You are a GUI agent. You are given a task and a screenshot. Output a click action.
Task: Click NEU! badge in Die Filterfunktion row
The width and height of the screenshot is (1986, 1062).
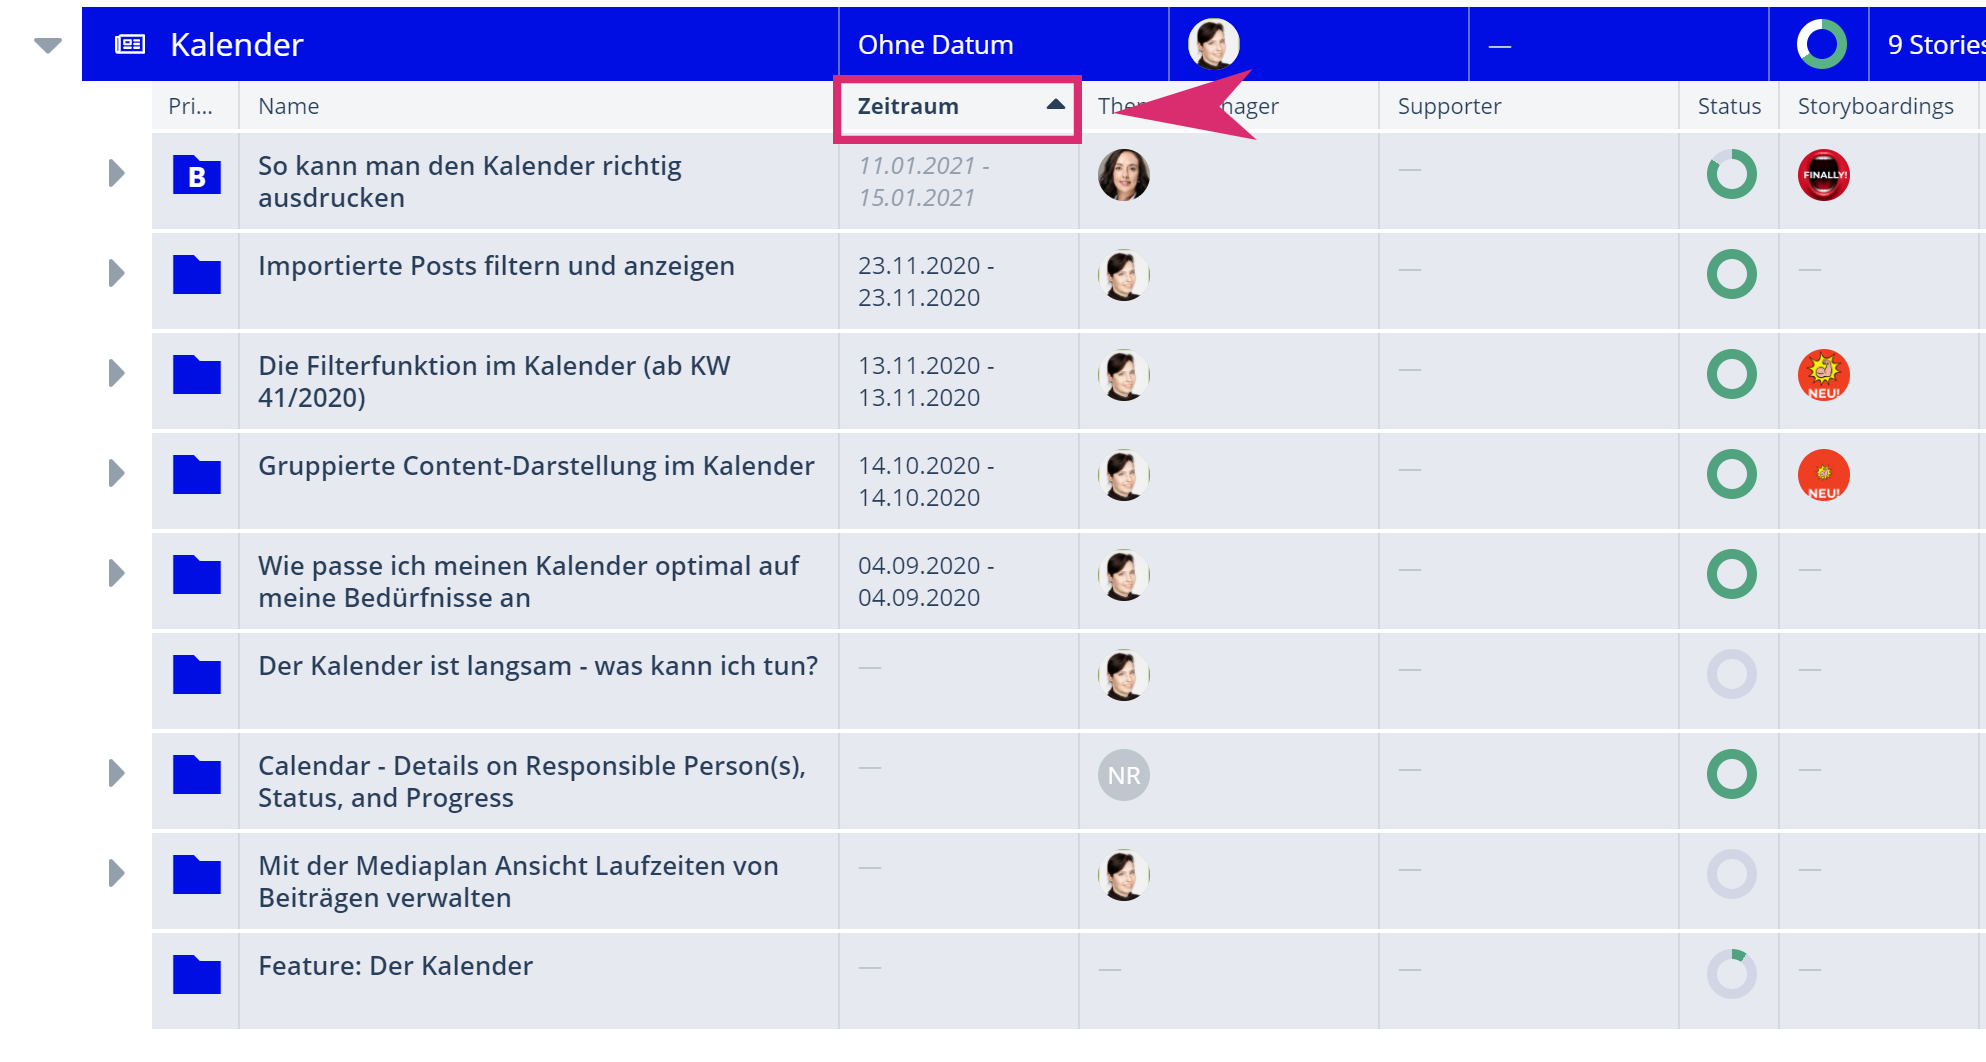click(x=1823, y=375)
